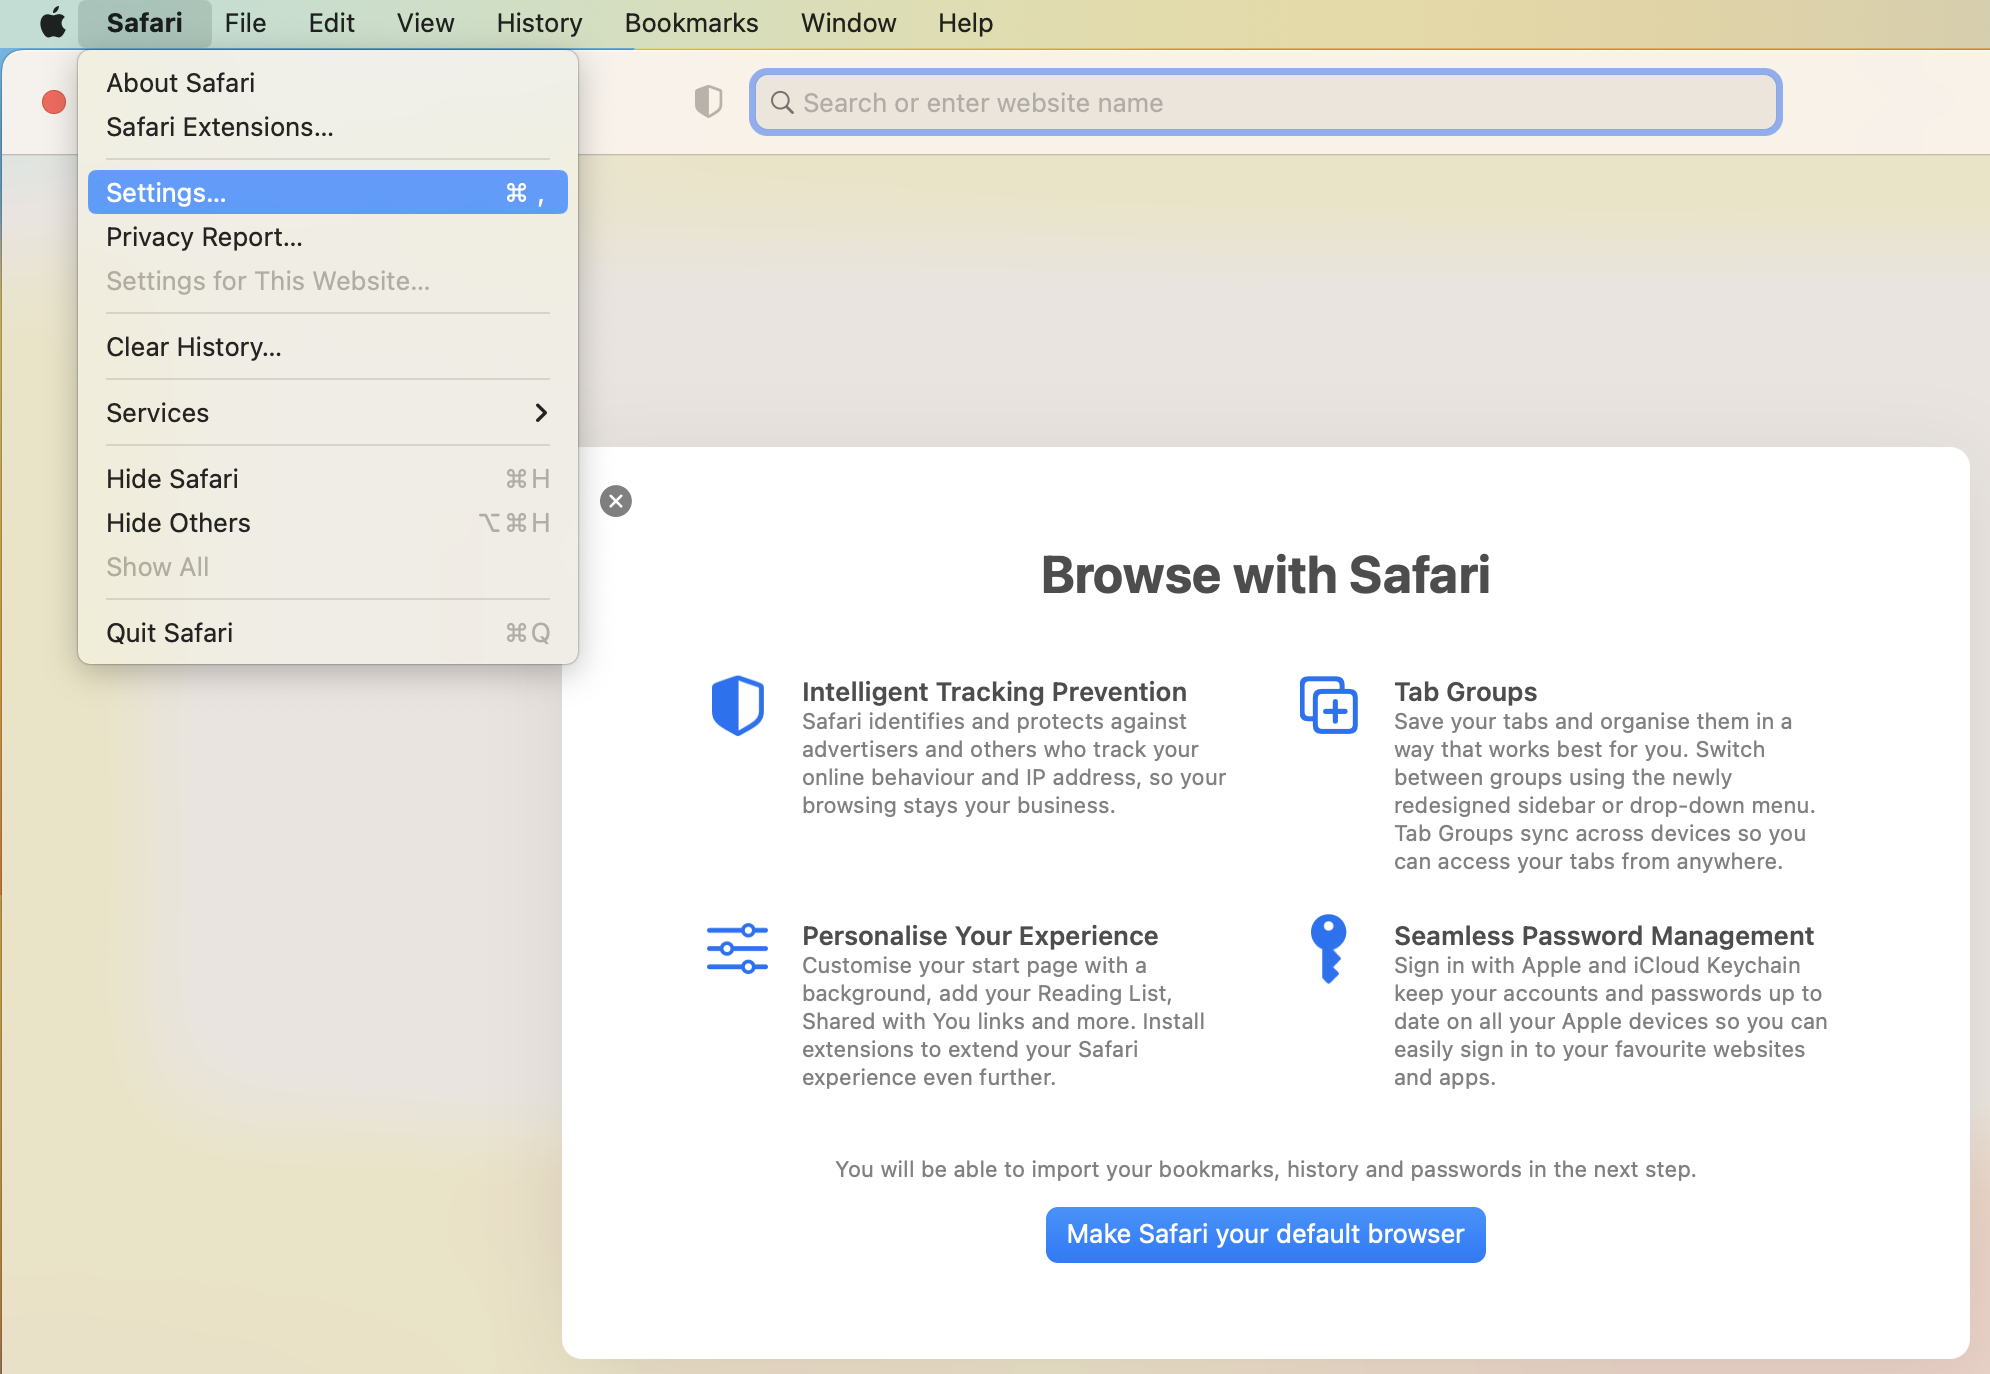Open the Help menu
The width and height of the screenshot is (1990, 1374).
[x=966, y=23]
